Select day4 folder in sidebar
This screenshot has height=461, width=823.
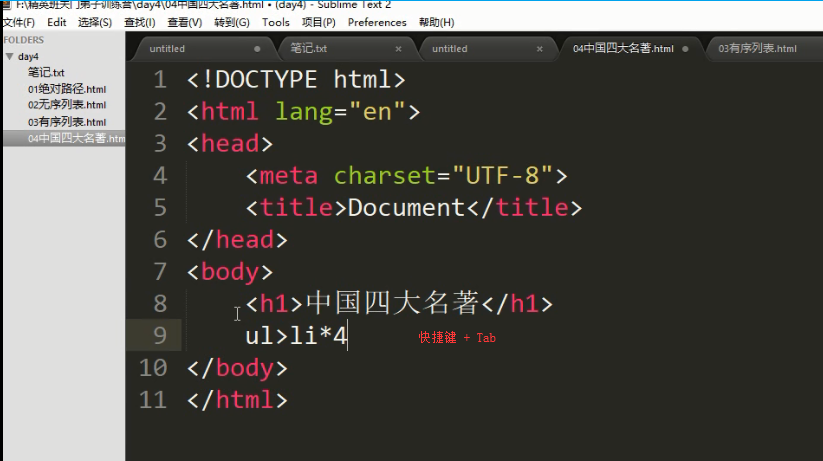coord(28,57)
